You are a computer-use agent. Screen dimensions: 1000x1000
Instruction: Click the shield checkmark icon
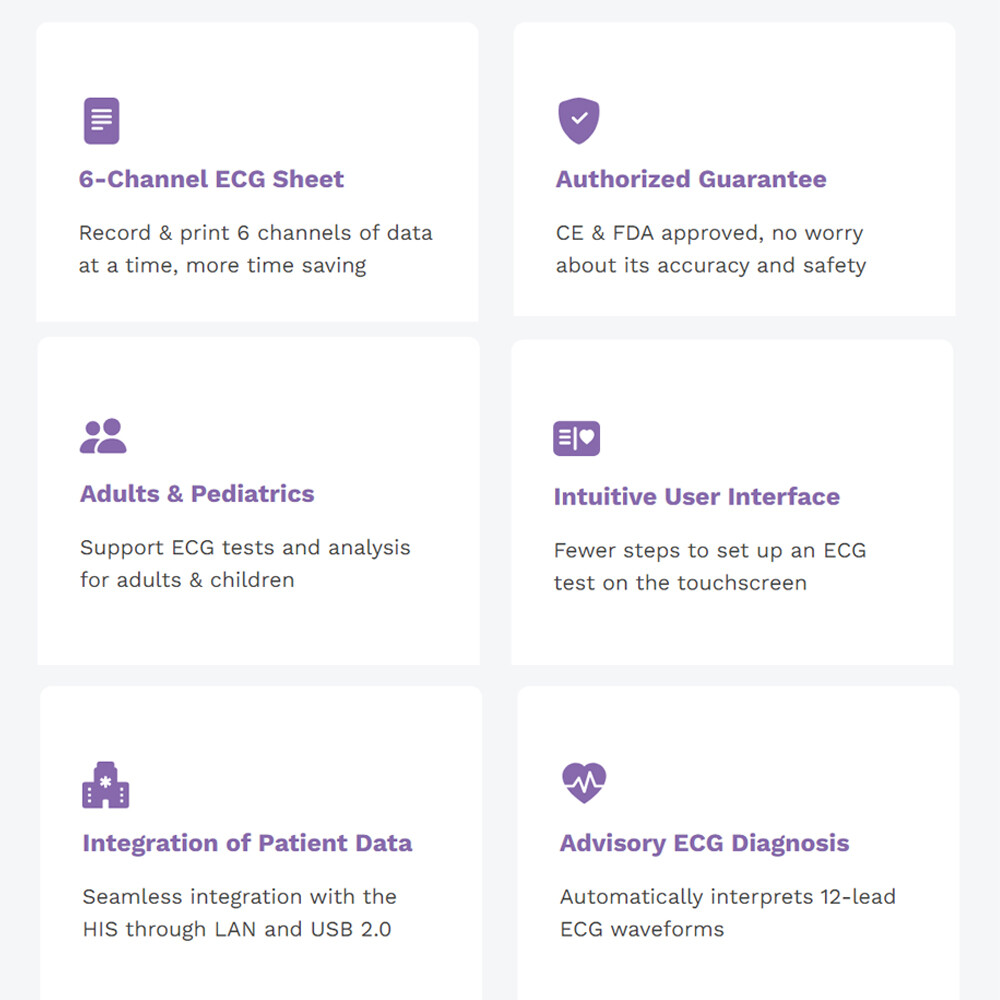578,121
